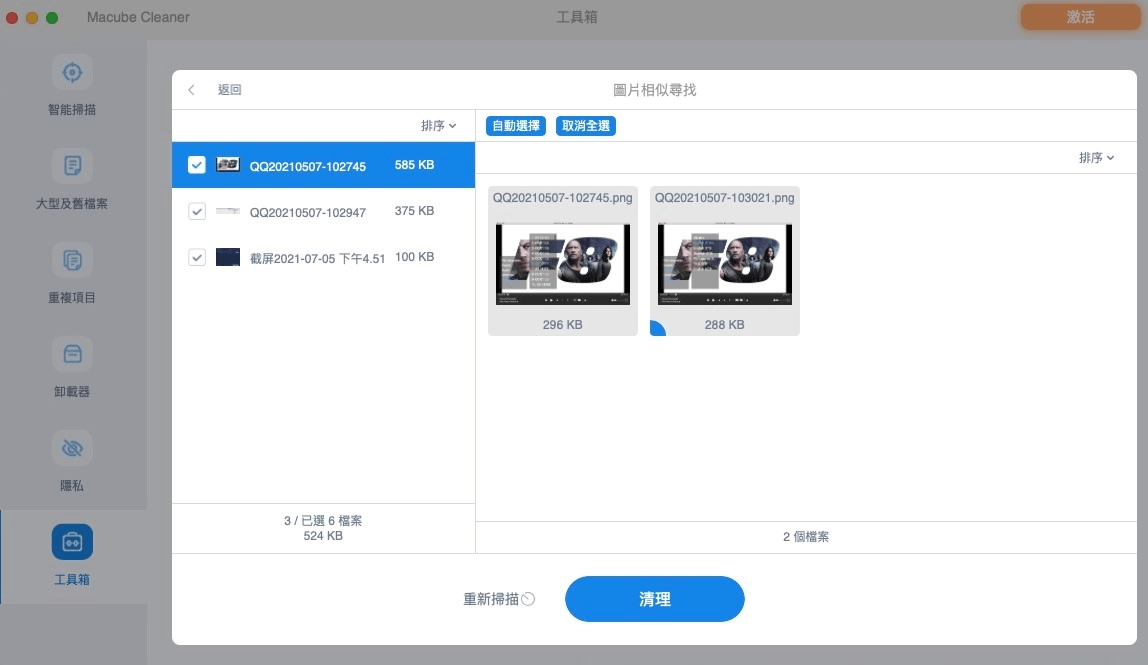
Task: Click the 工具箱 sidebar label
Action: (72, 579)
